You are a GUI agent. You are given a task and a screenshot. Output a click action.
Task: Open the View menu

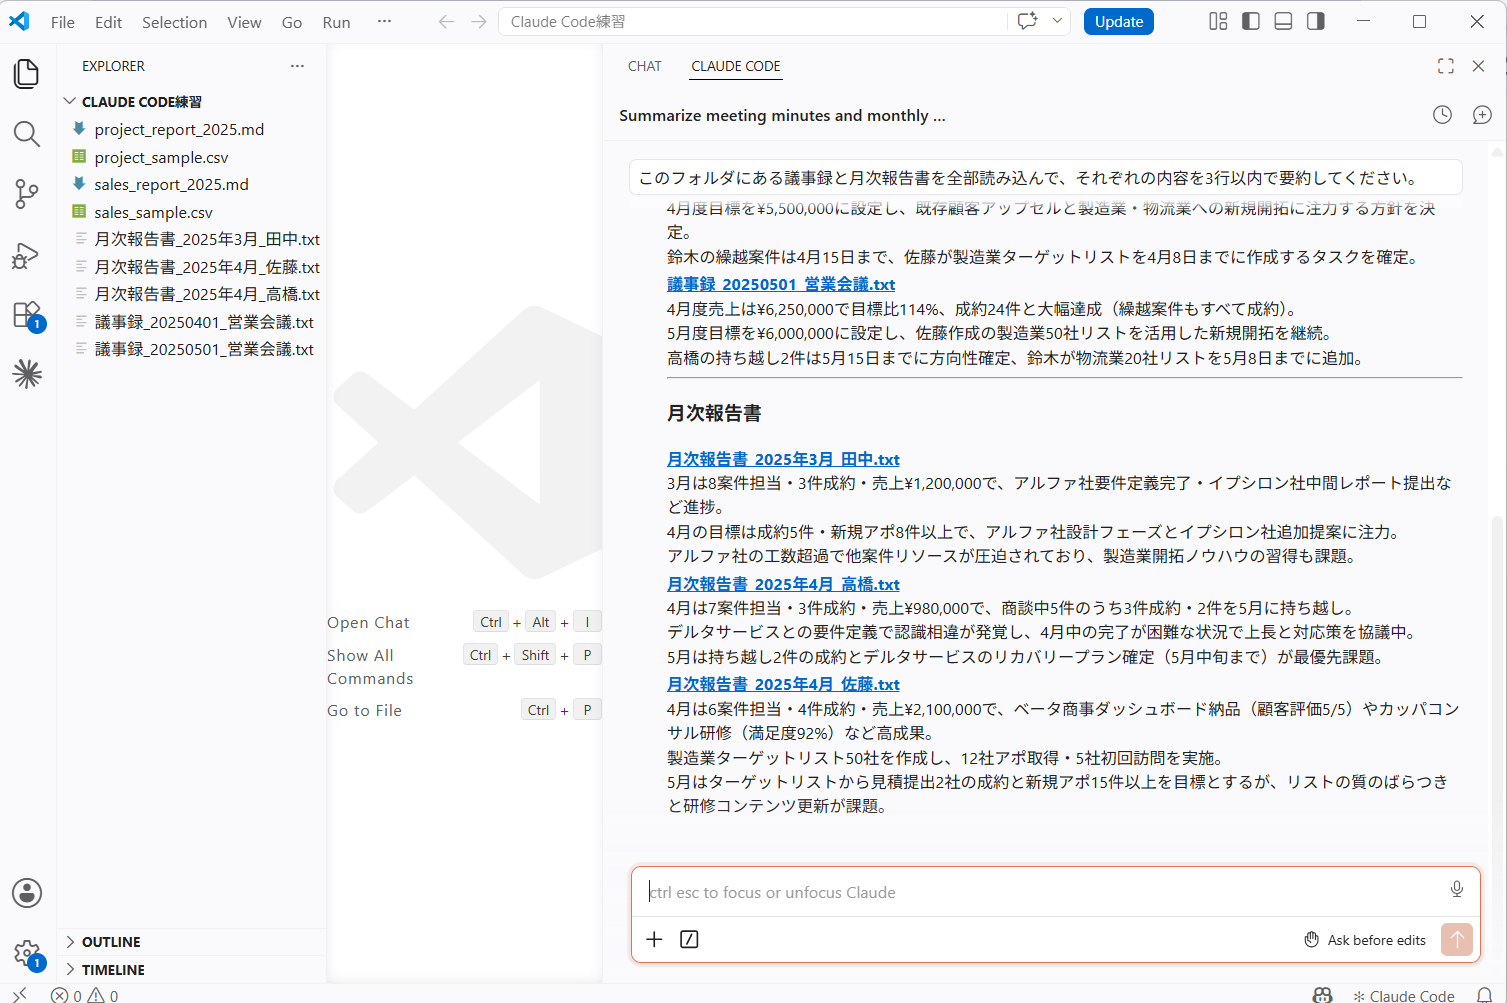pos(244,22)
